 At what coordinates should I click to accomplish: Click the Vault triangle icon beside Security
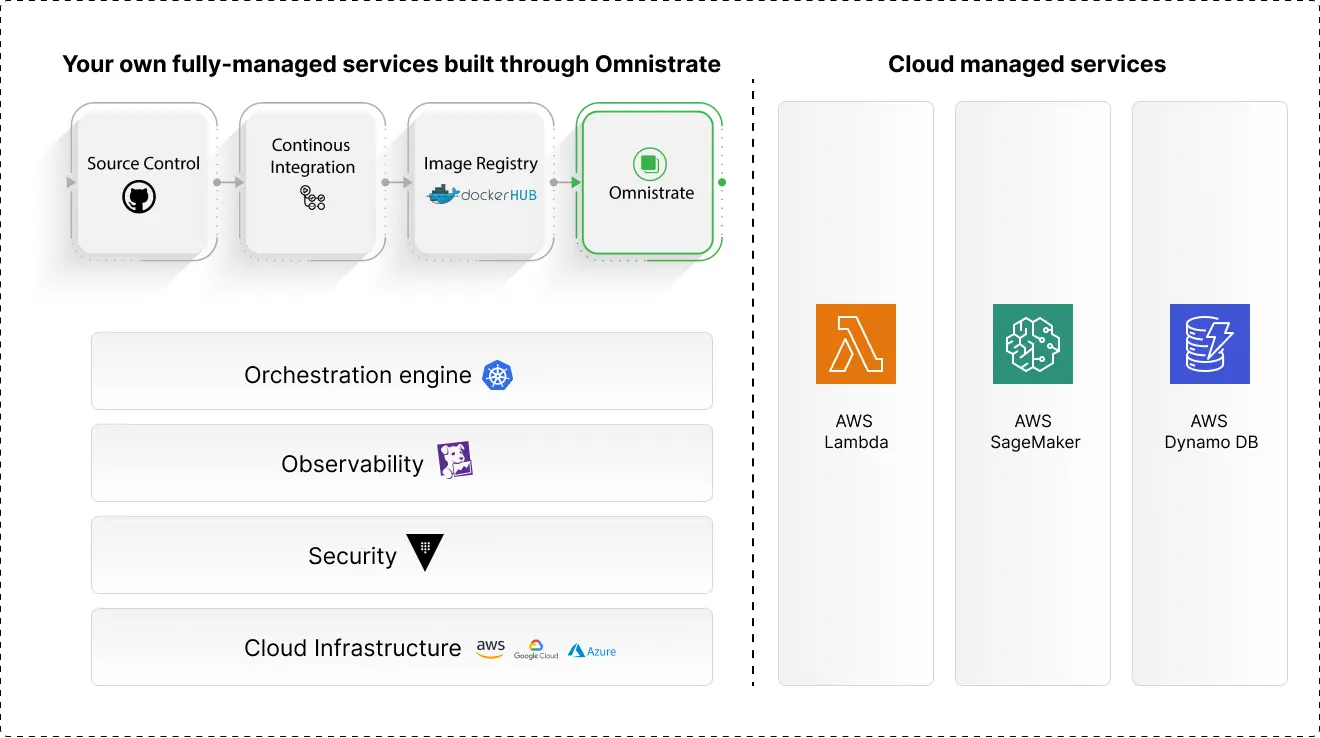[x=424, y=553]
